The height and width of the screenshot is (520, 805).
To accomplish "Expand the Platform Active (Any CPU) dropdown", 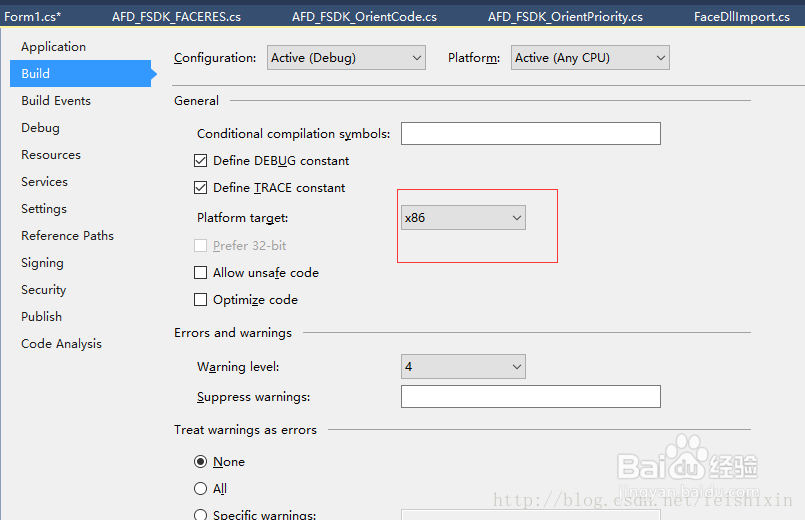I will pos(590,57).
